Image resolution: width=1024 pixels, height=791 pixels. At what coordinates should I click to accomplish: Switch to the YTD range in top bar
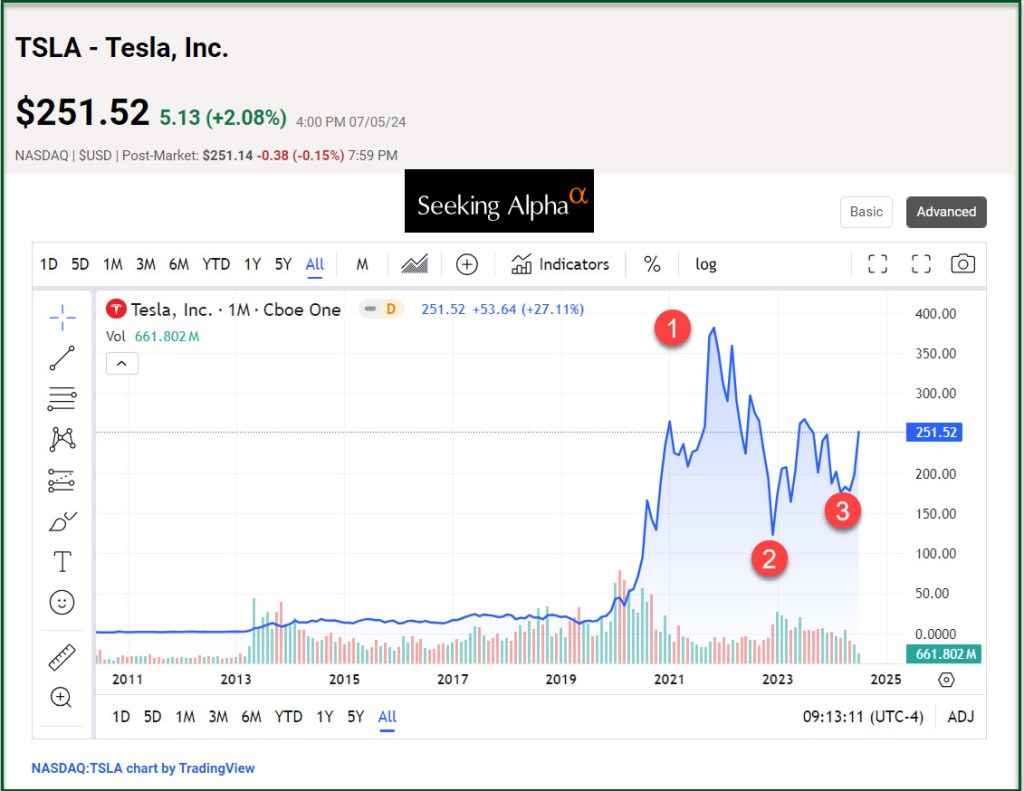(216, 264)
